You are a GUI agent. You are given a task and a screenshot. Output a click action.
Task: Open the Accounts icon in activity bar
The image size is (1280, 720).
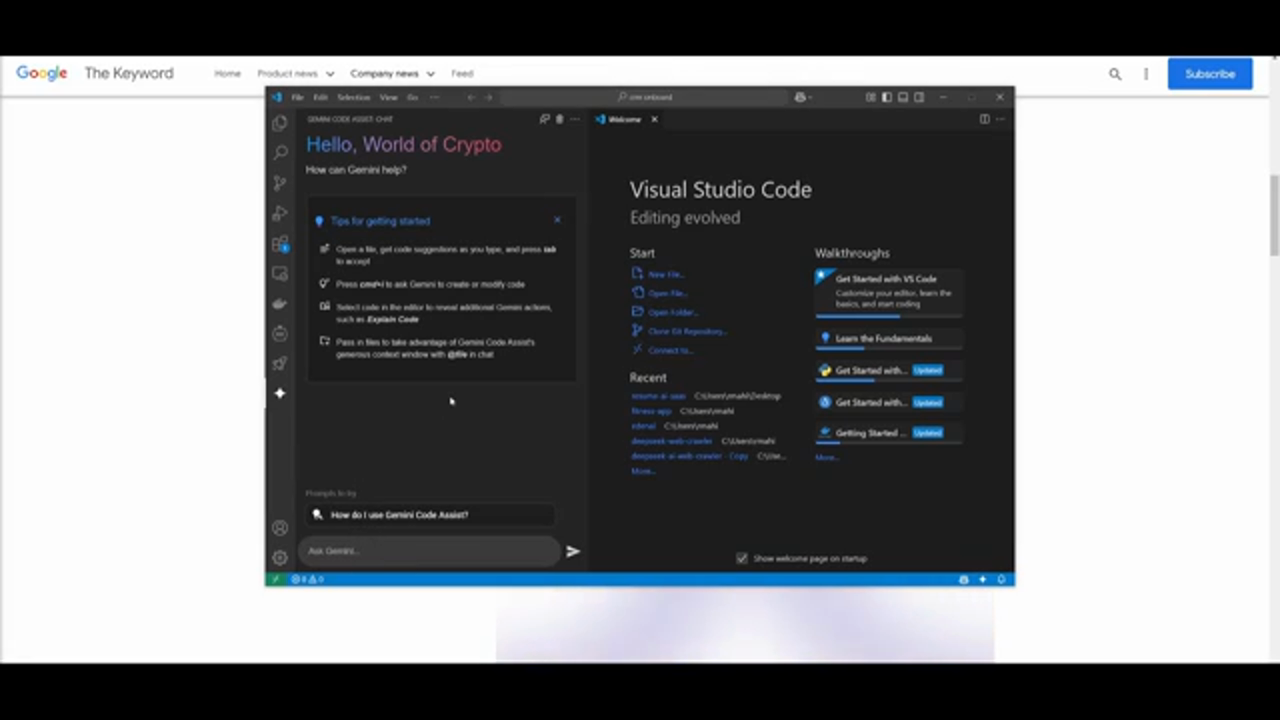[280, 528]
